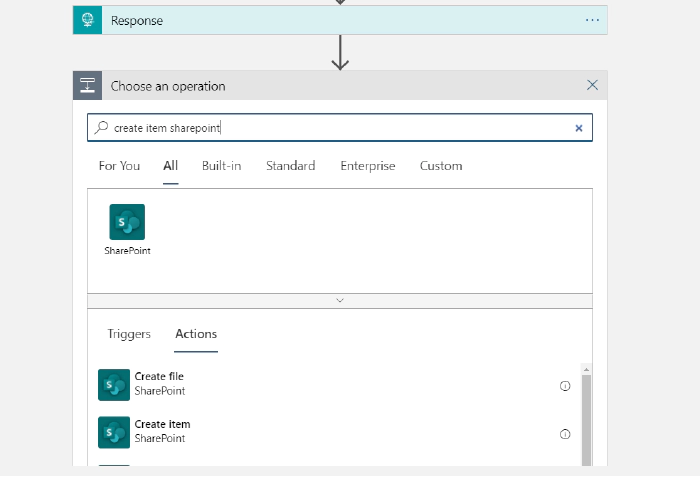Screen dimensions: 700x477
Task: Click the Response action globe icon
Action: [x=88, y=20]
